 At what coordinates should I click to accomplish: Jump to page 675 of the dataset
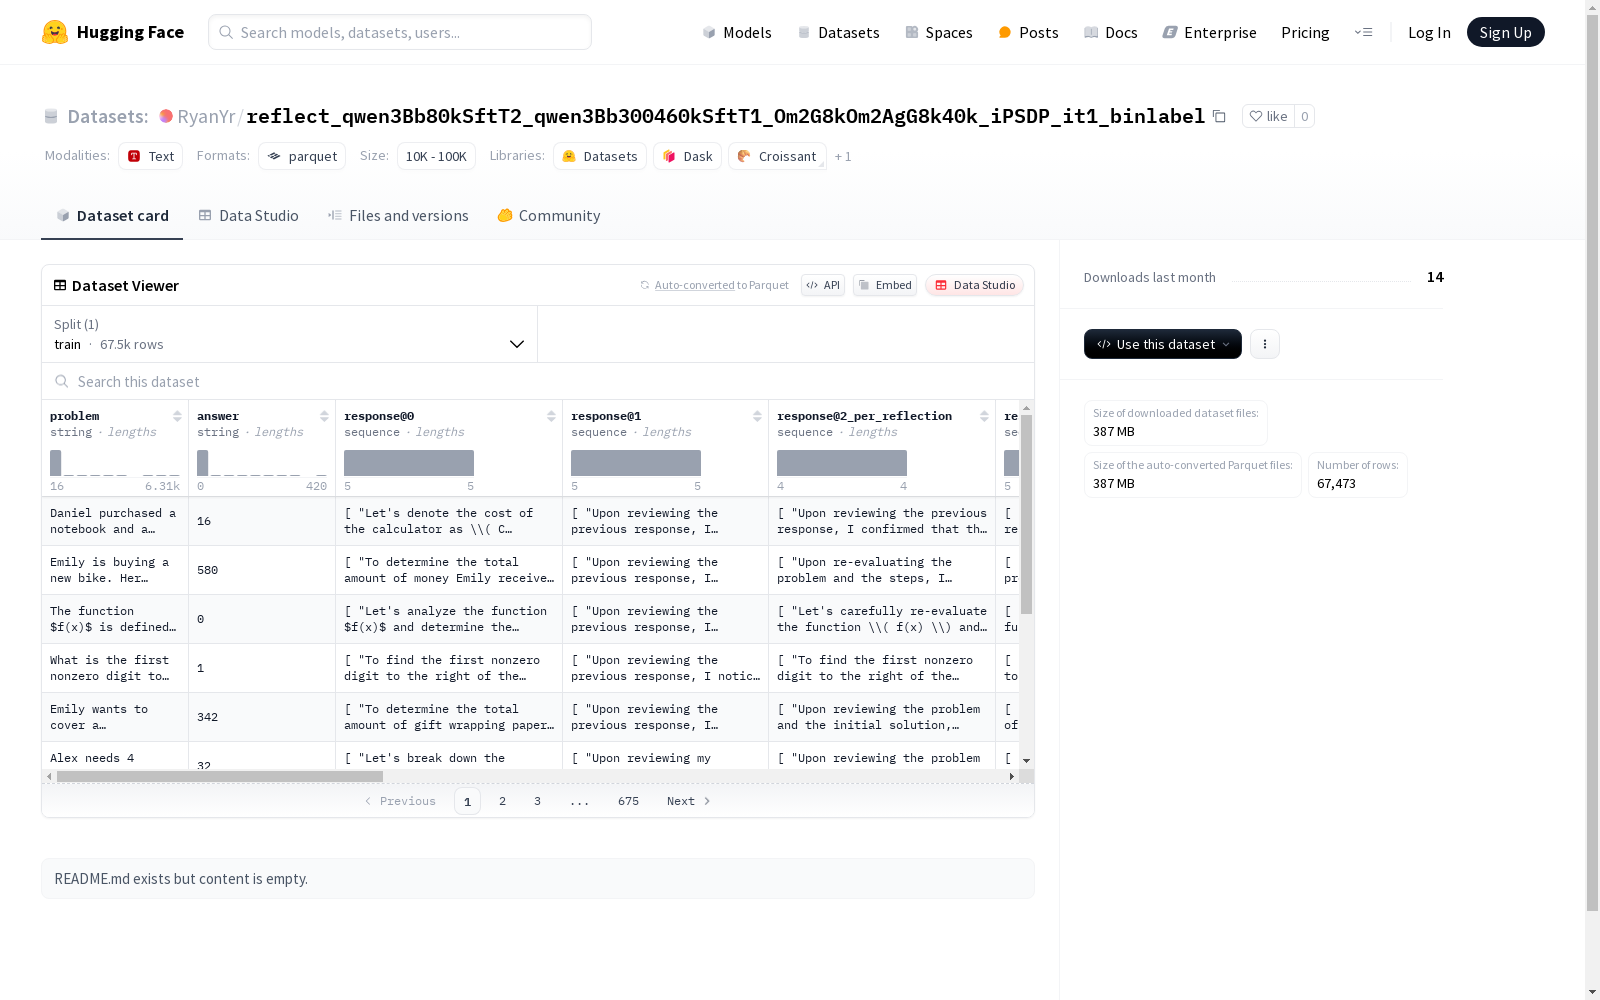click(x=628, y=801)
